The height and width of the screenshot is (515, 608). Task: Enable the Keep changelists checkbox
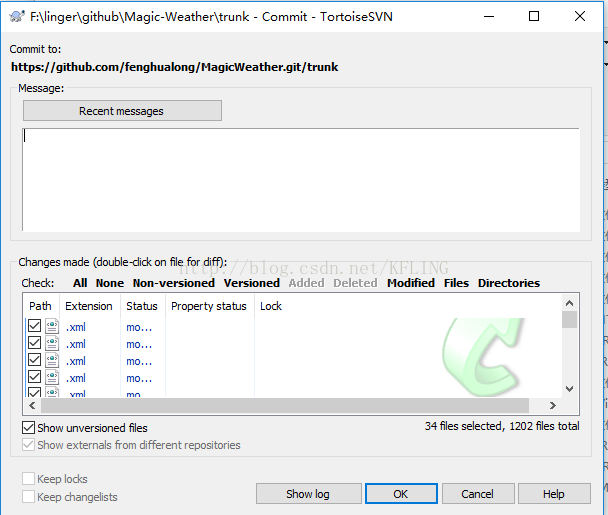click(x=28, y=497)
